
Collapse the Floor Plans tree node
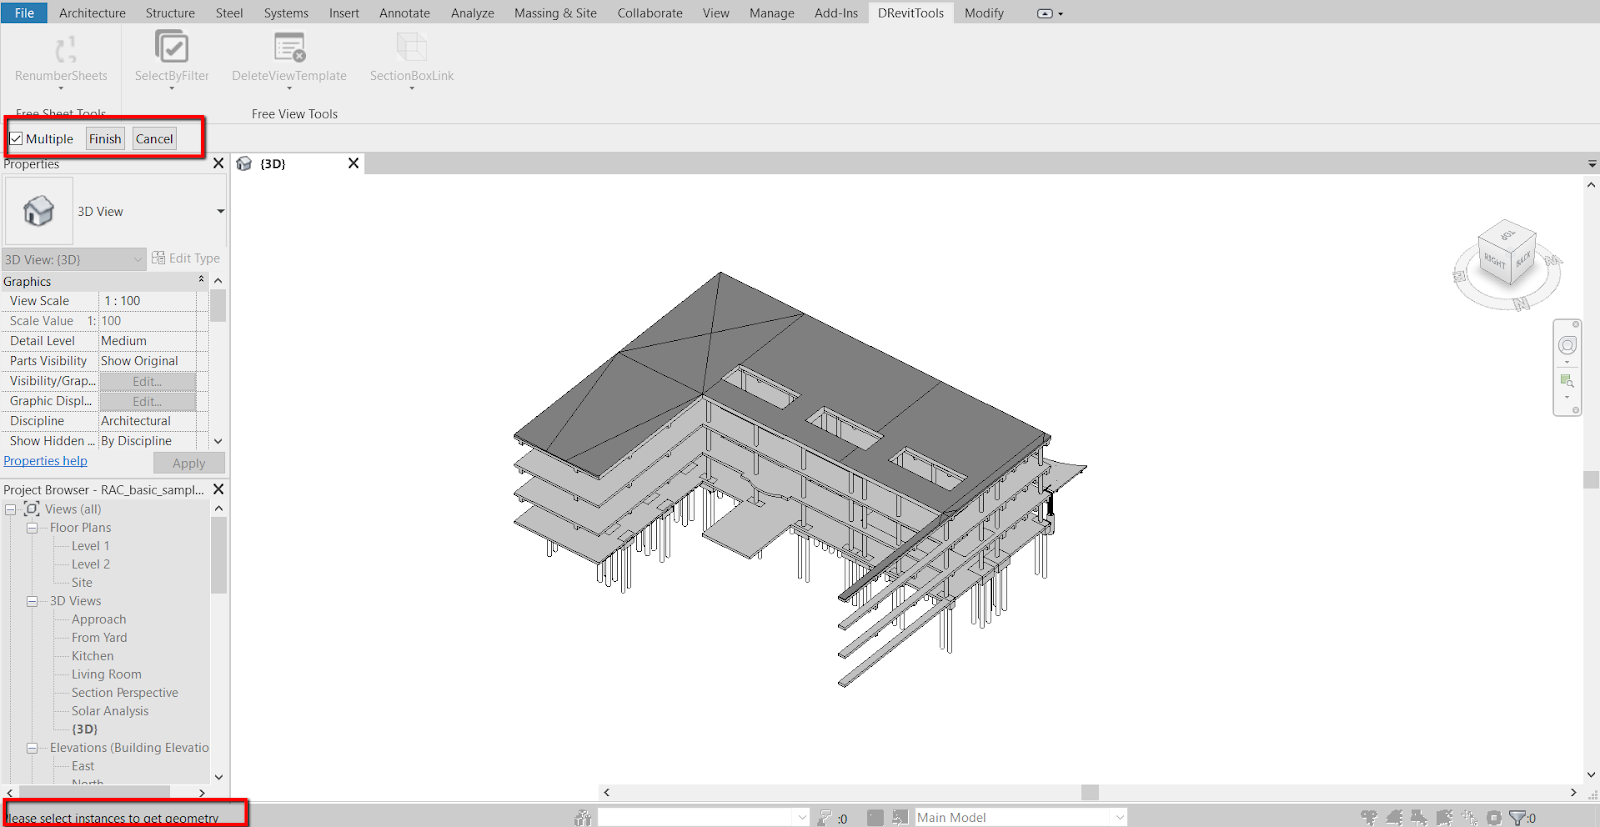click(32, 528)
